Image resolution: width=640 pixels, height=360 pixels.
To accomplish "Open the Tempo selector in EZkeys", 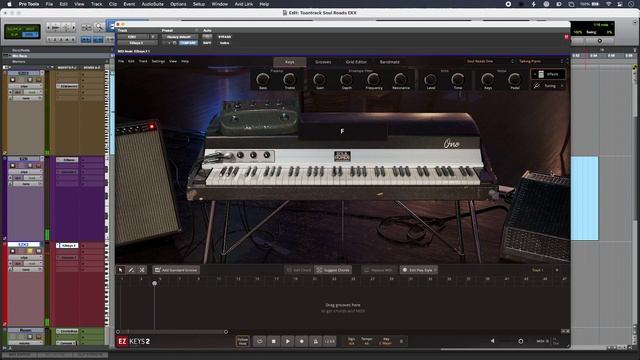I will (x=367, y=341).
